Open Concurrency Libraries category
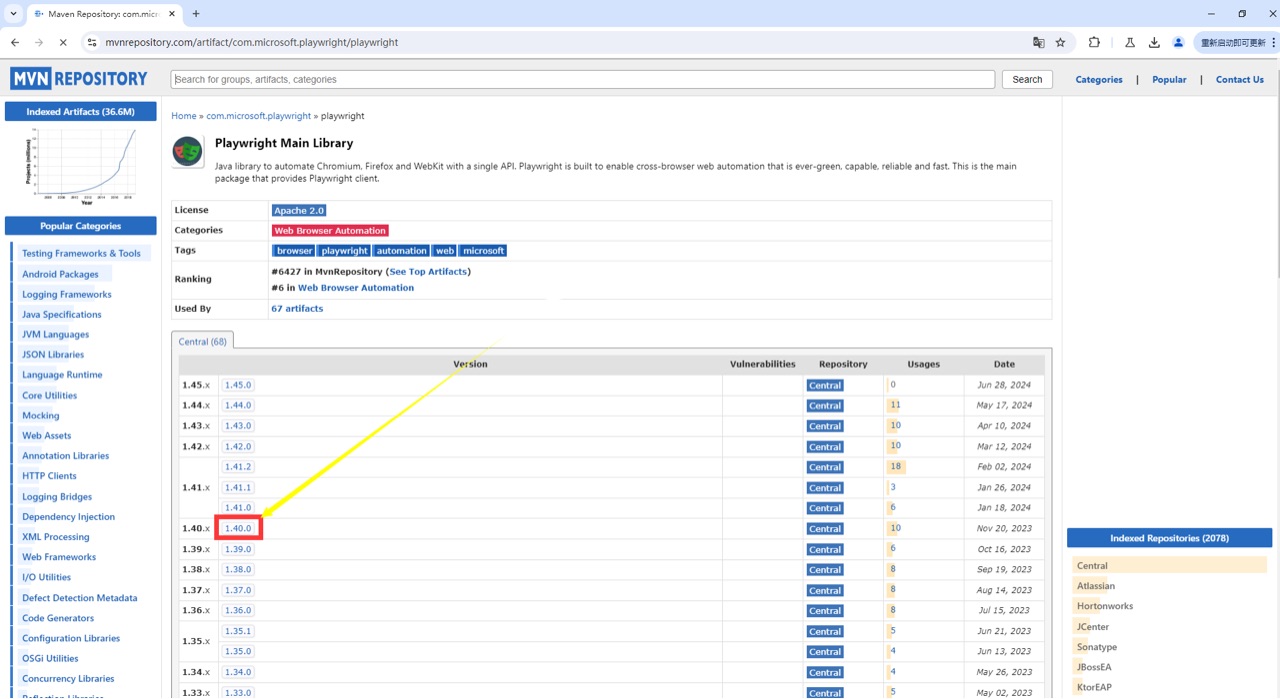1280x699 pixels. pyautogui.click(x=68, y=679)
